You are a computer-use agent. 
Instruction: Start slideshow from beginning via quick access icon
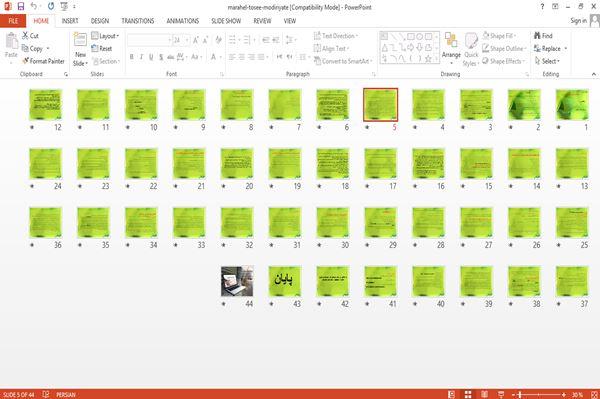point(64,7)
